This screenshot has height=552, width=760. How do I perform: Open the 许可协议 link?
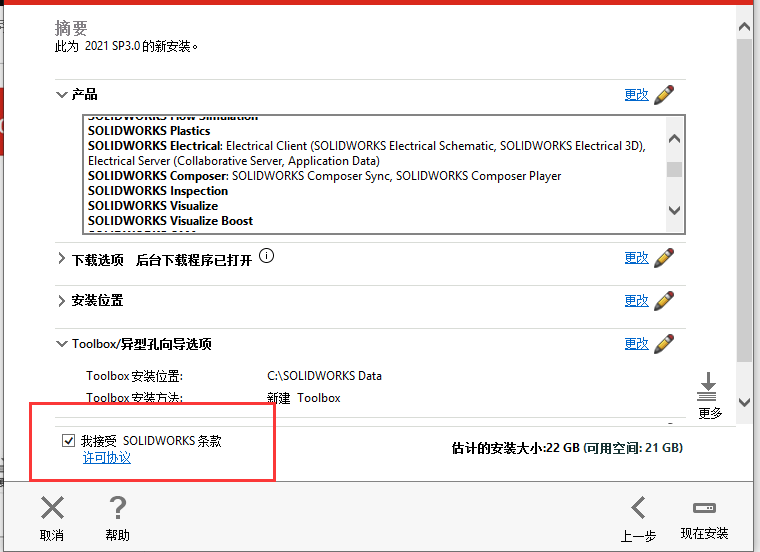coord(107,457)
